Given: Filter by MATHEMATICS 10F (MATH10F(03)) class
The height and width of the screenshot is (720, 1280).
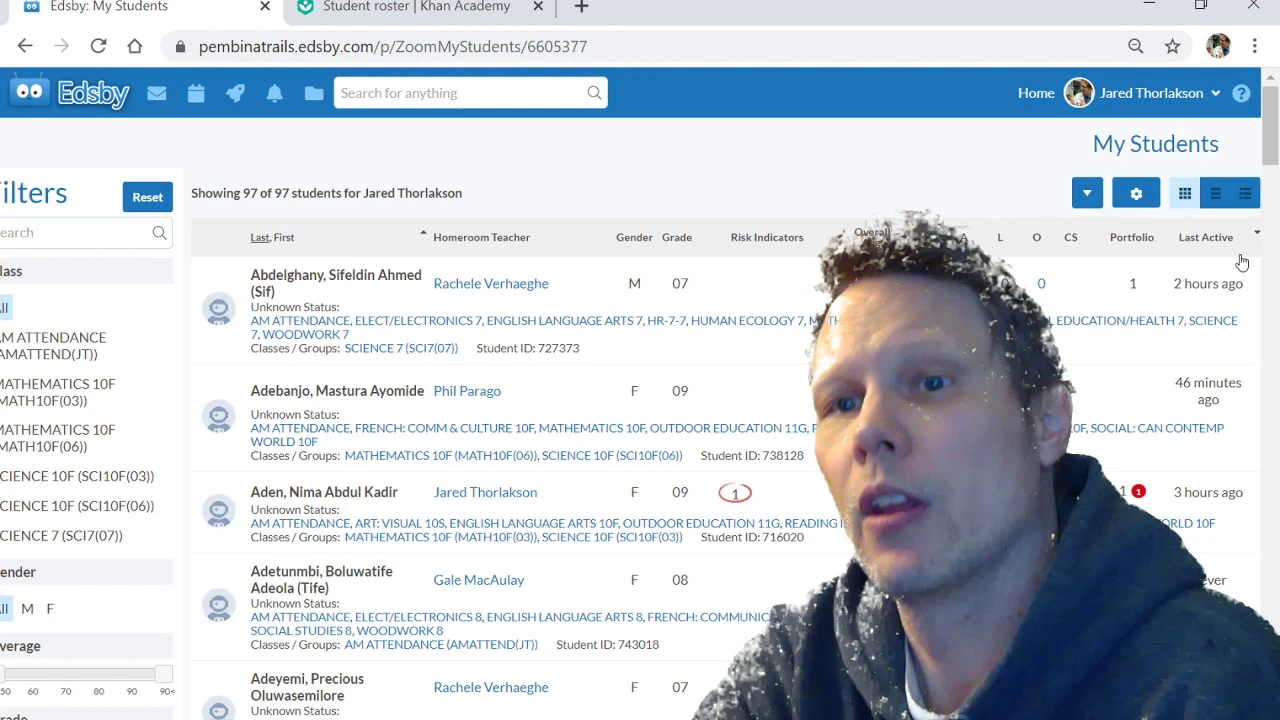Looking at the screenshot, I should tap(58, 392).
